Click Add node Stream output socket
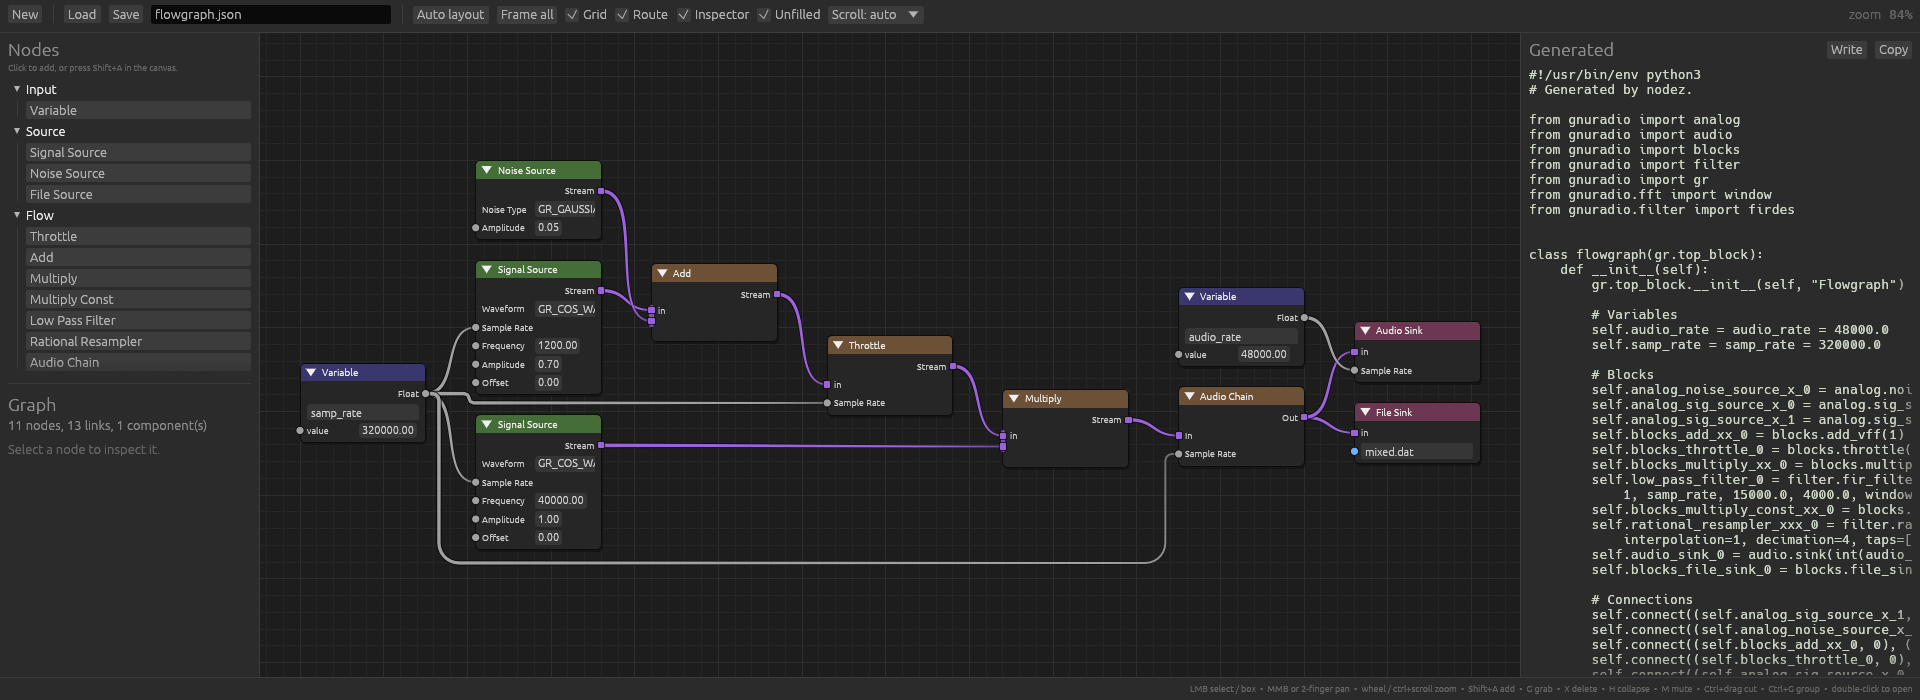The image size is (1920, 700). [x=777, y=295]
